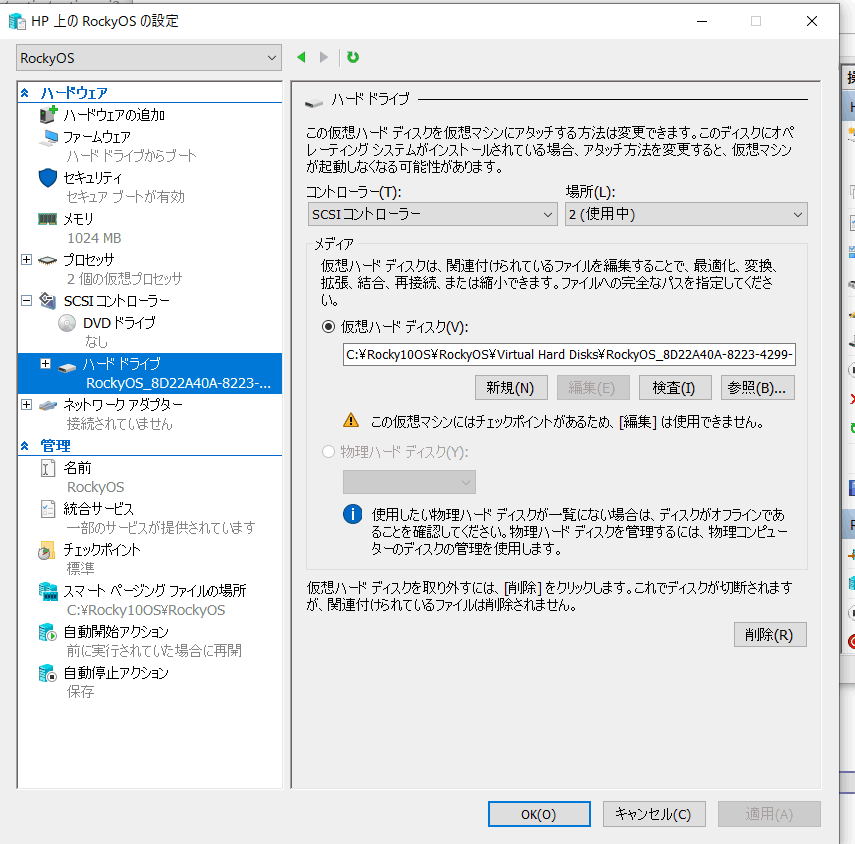Viewport: 855px width, 844px height.
Task: Click the ハード ドライブ header icon in right pane
Action: [314, 103]
